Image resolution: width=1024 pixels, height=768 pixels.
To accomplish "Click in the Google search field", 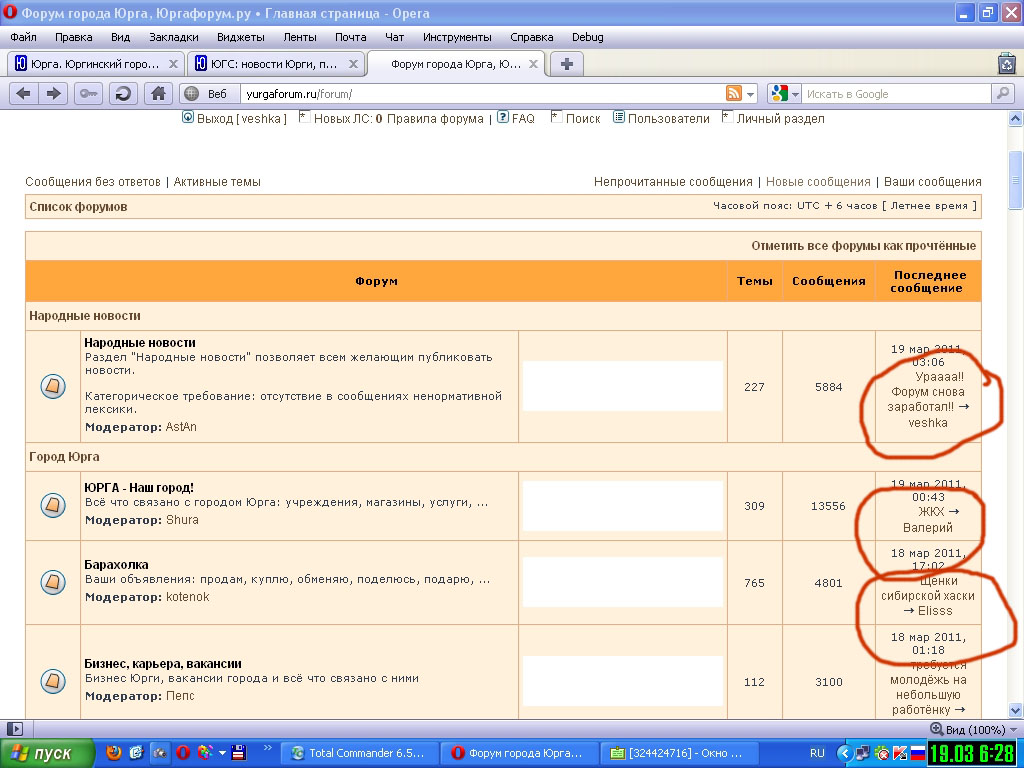I will (x=895, y=93).
